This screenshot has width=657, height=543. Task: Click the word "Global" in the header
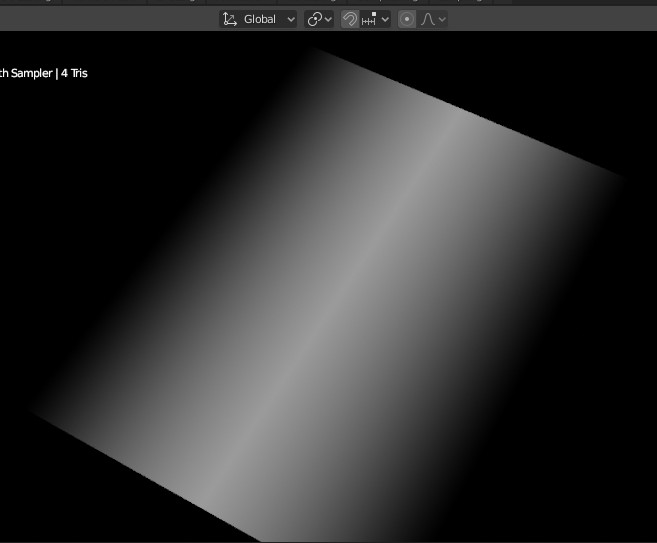260,19
